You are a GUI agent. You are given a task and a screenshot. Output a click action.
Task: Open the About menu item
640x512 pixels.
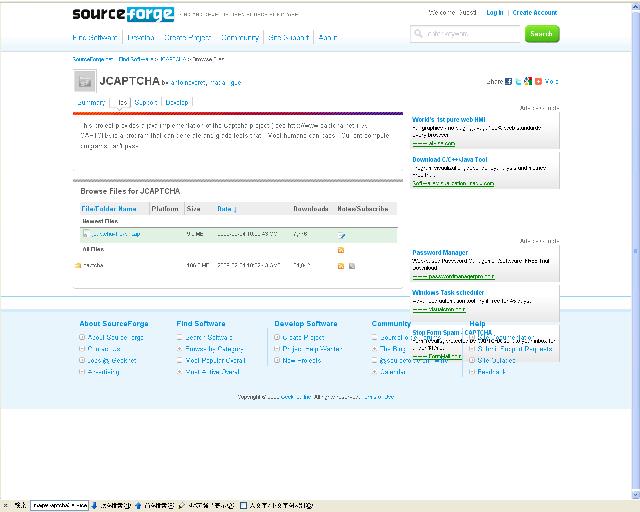click(328, 38)
